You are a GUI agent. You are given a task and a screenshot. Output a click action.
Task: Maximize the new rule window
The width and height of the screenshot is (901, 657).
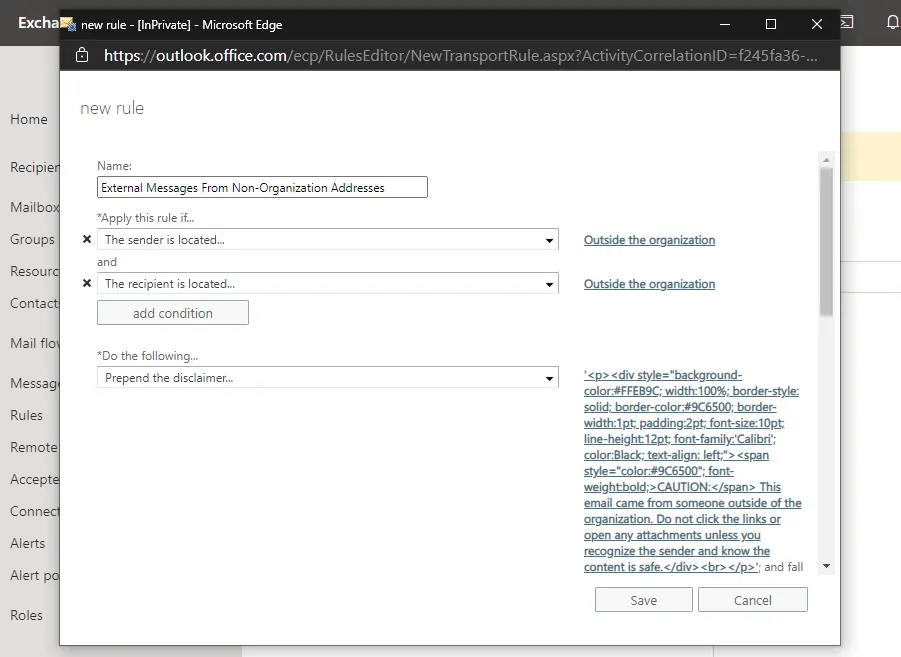pos(771,24)
